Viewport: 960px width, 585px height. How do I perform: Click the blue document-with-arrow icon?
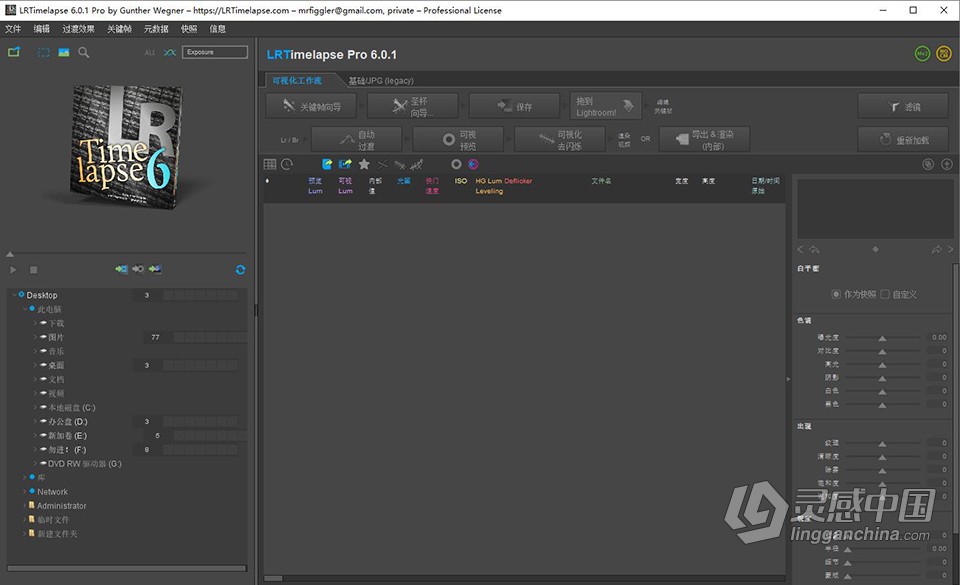tap(327, 164)
